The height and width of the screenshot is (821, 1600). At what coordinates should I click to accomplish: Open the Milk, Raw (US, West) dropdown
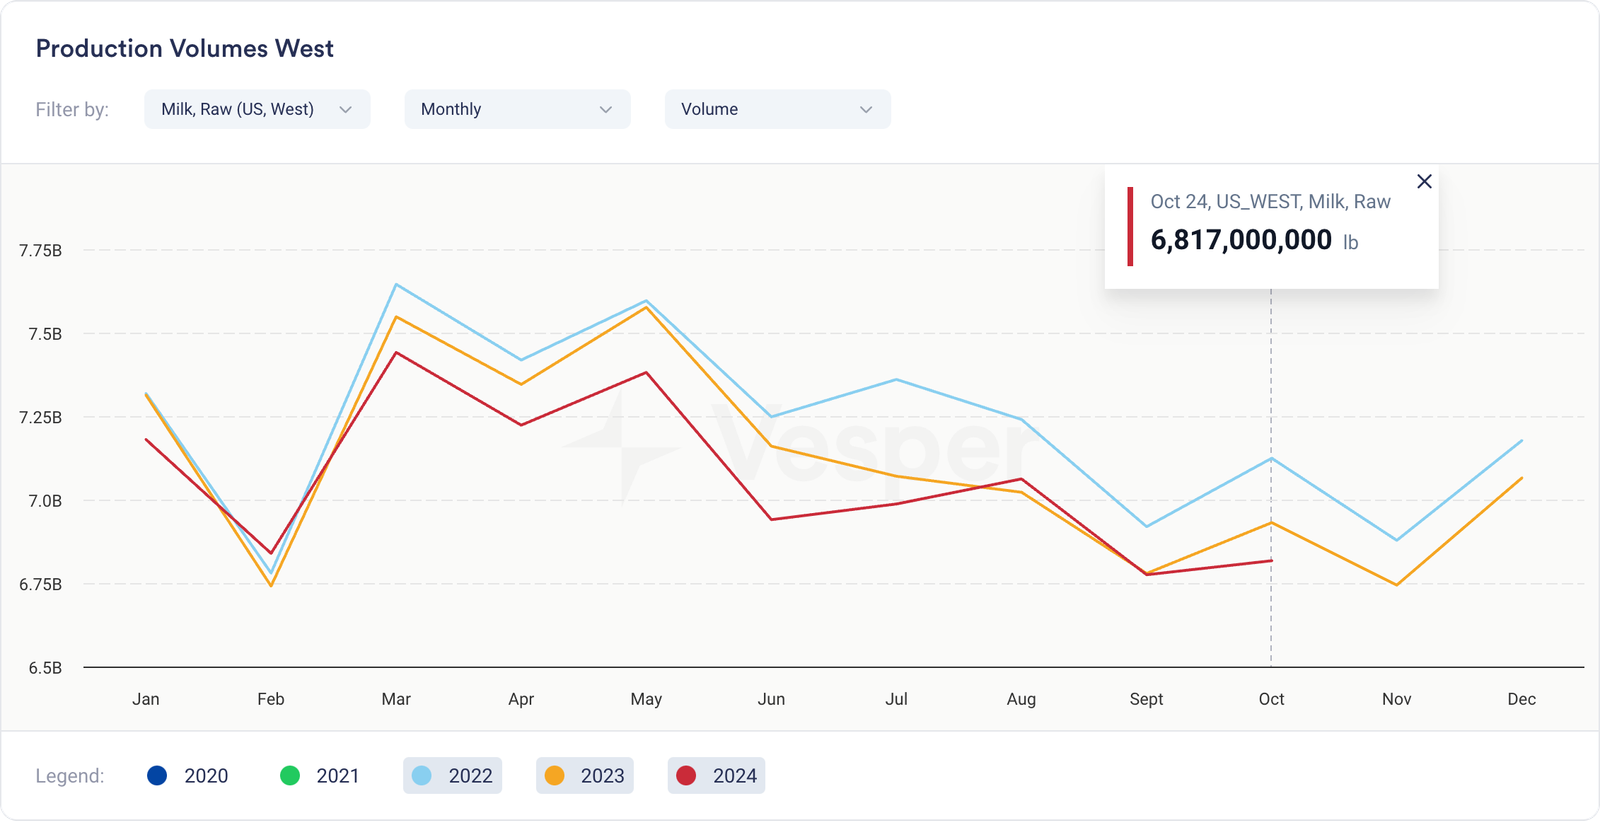(256, 109)
